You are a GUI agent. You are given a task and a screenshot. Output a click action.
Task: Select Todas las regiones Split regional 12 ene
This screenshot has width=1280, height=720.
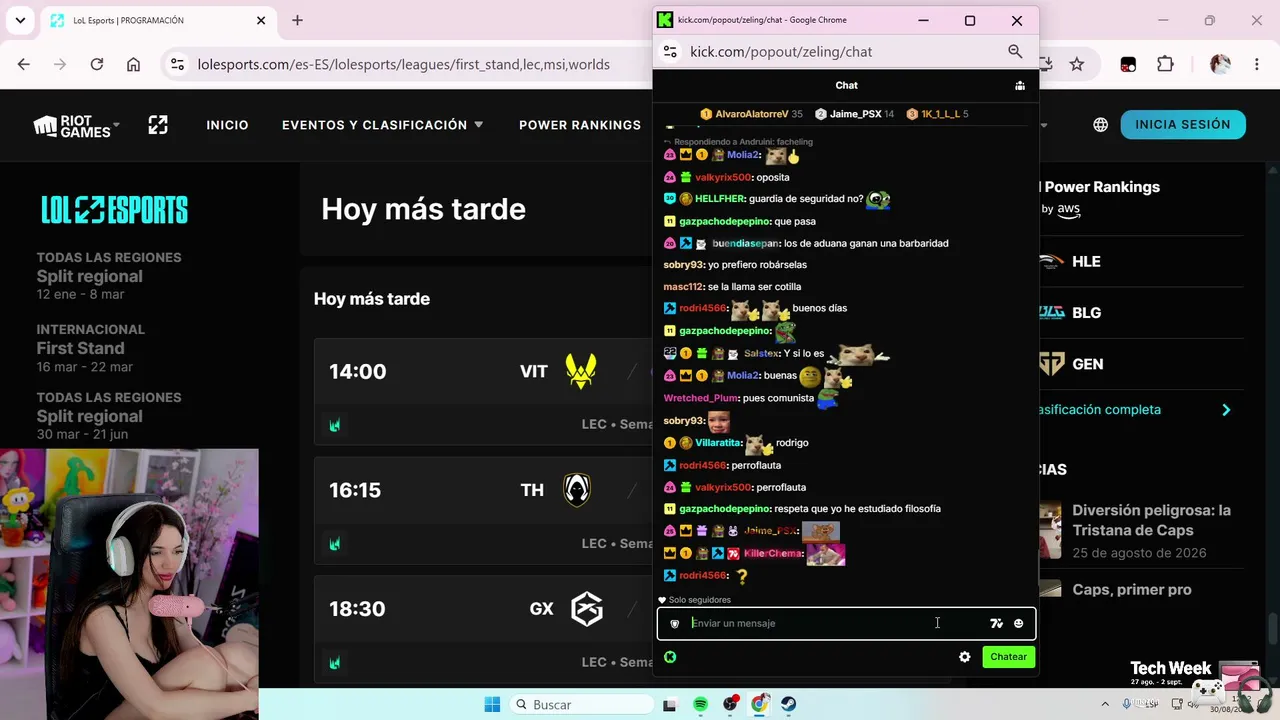pyautogui.click(x=109, y=276)
